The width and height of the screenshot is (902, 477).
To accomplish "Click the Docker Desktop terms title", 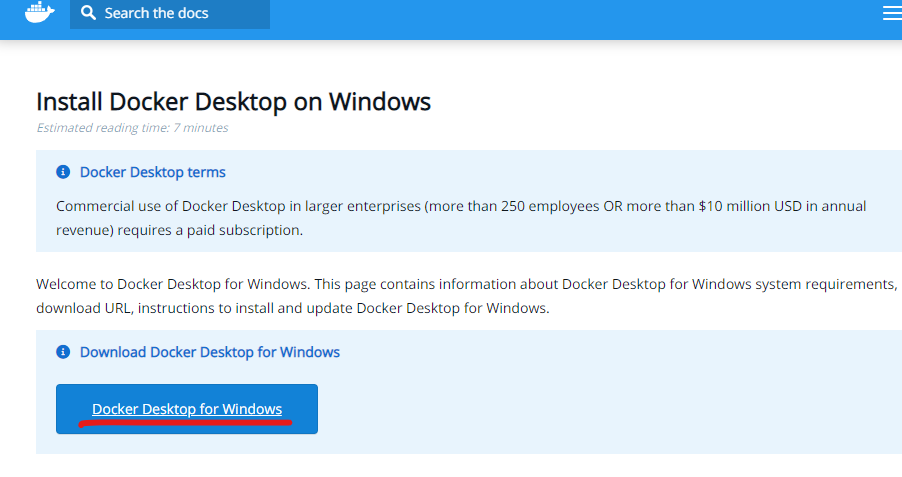I will tap(152, 172).
